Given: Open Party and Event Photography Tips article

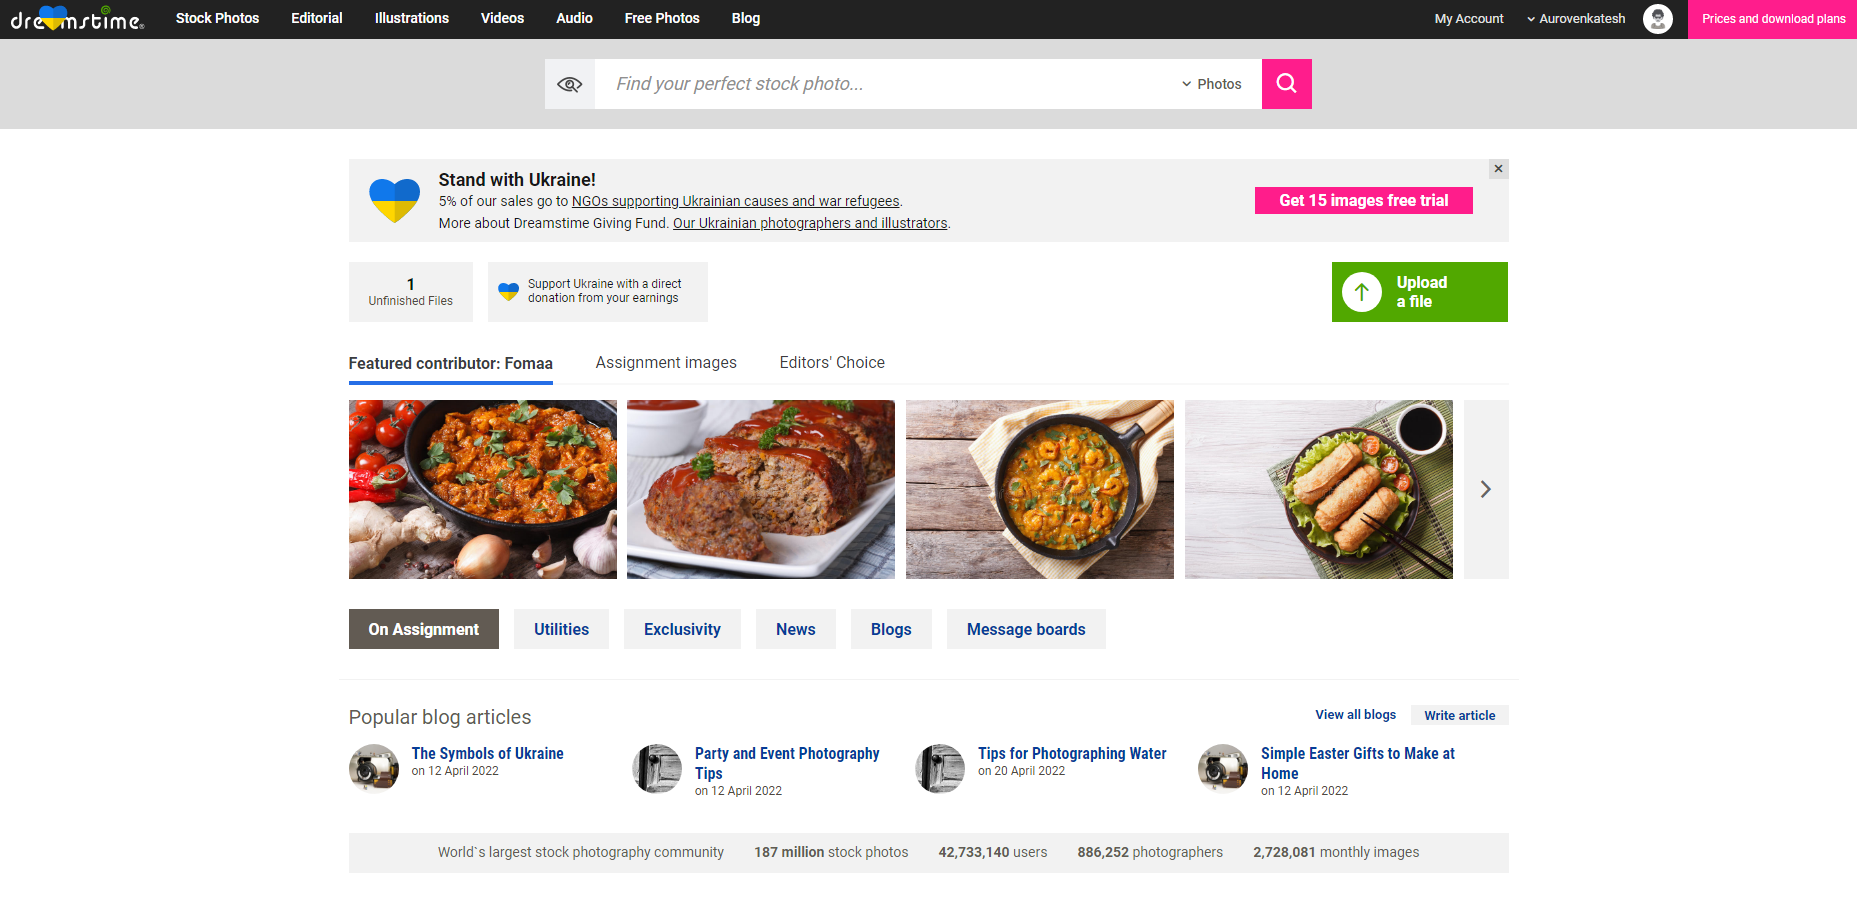Looking at the screenshot, I should pyautogui.click(x=787, y=763).
